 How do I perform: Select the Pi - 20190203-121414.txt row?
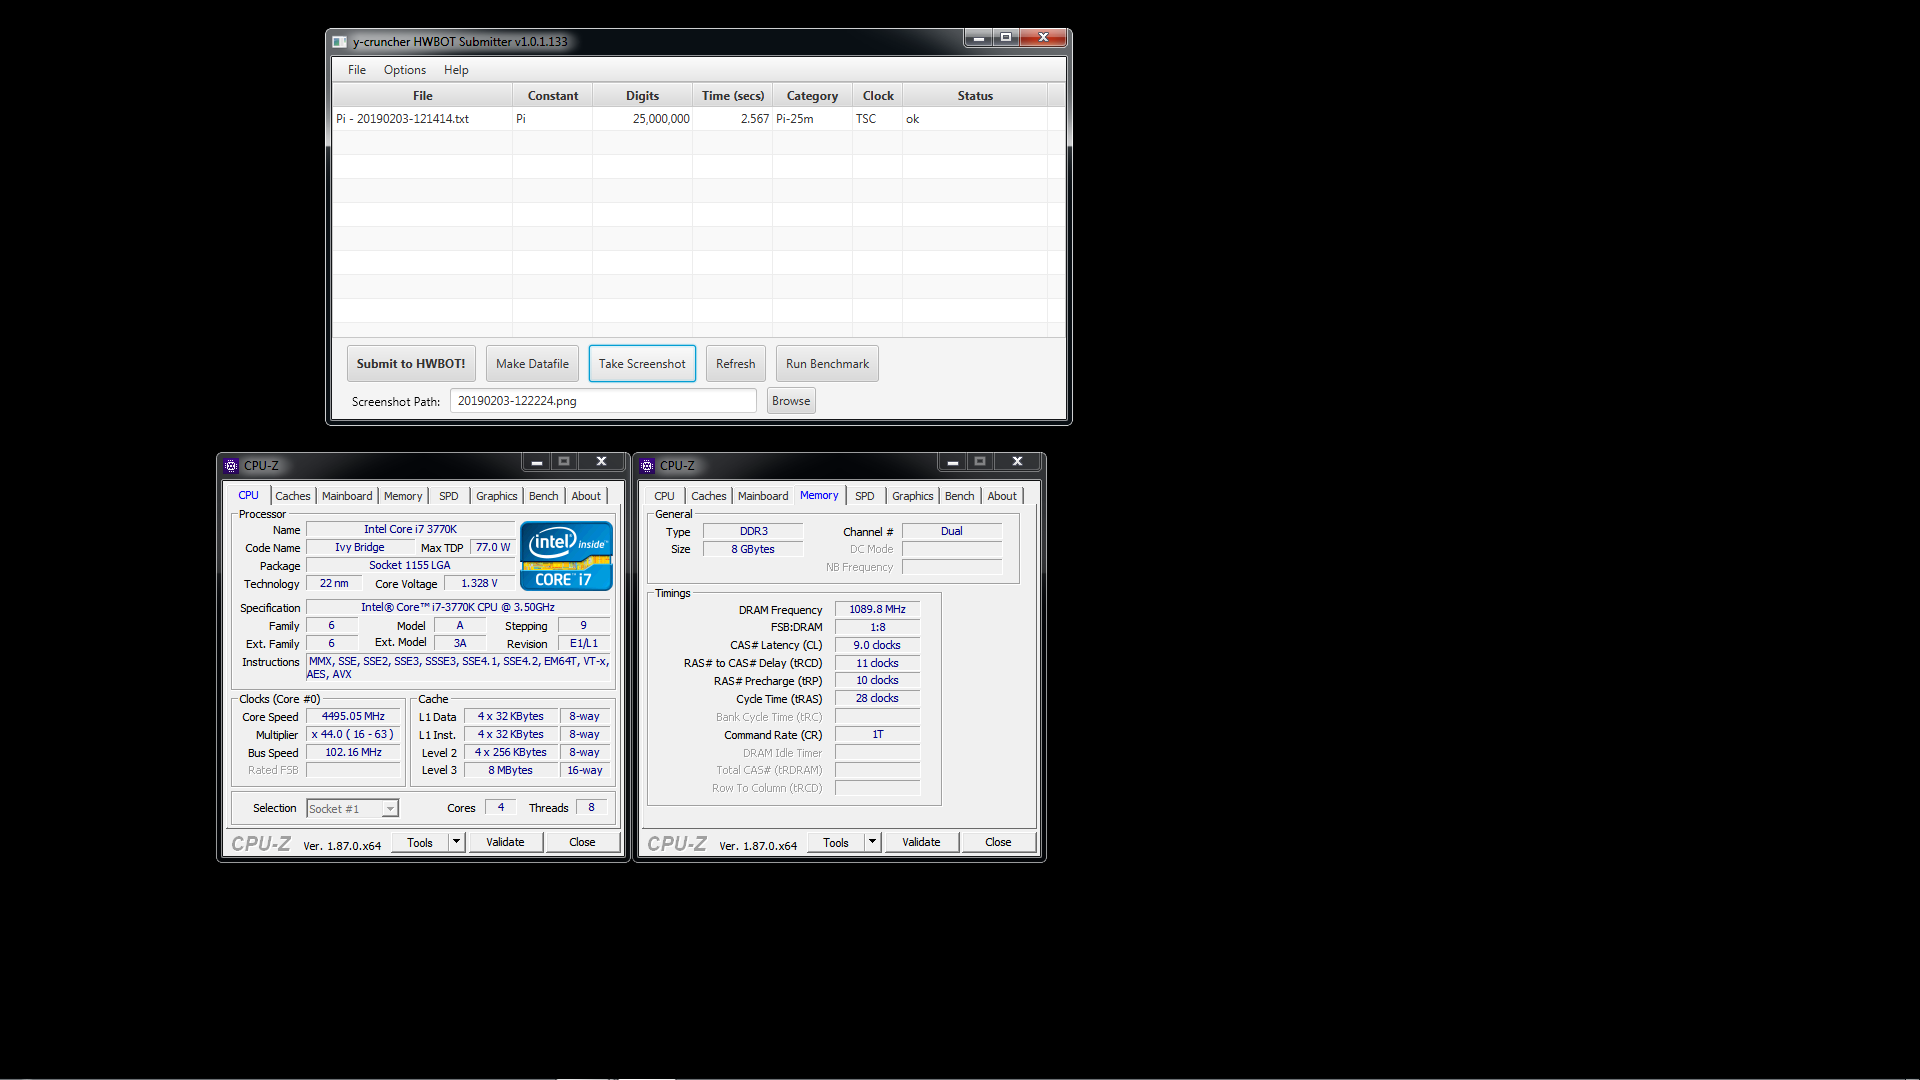pos(698,119)
